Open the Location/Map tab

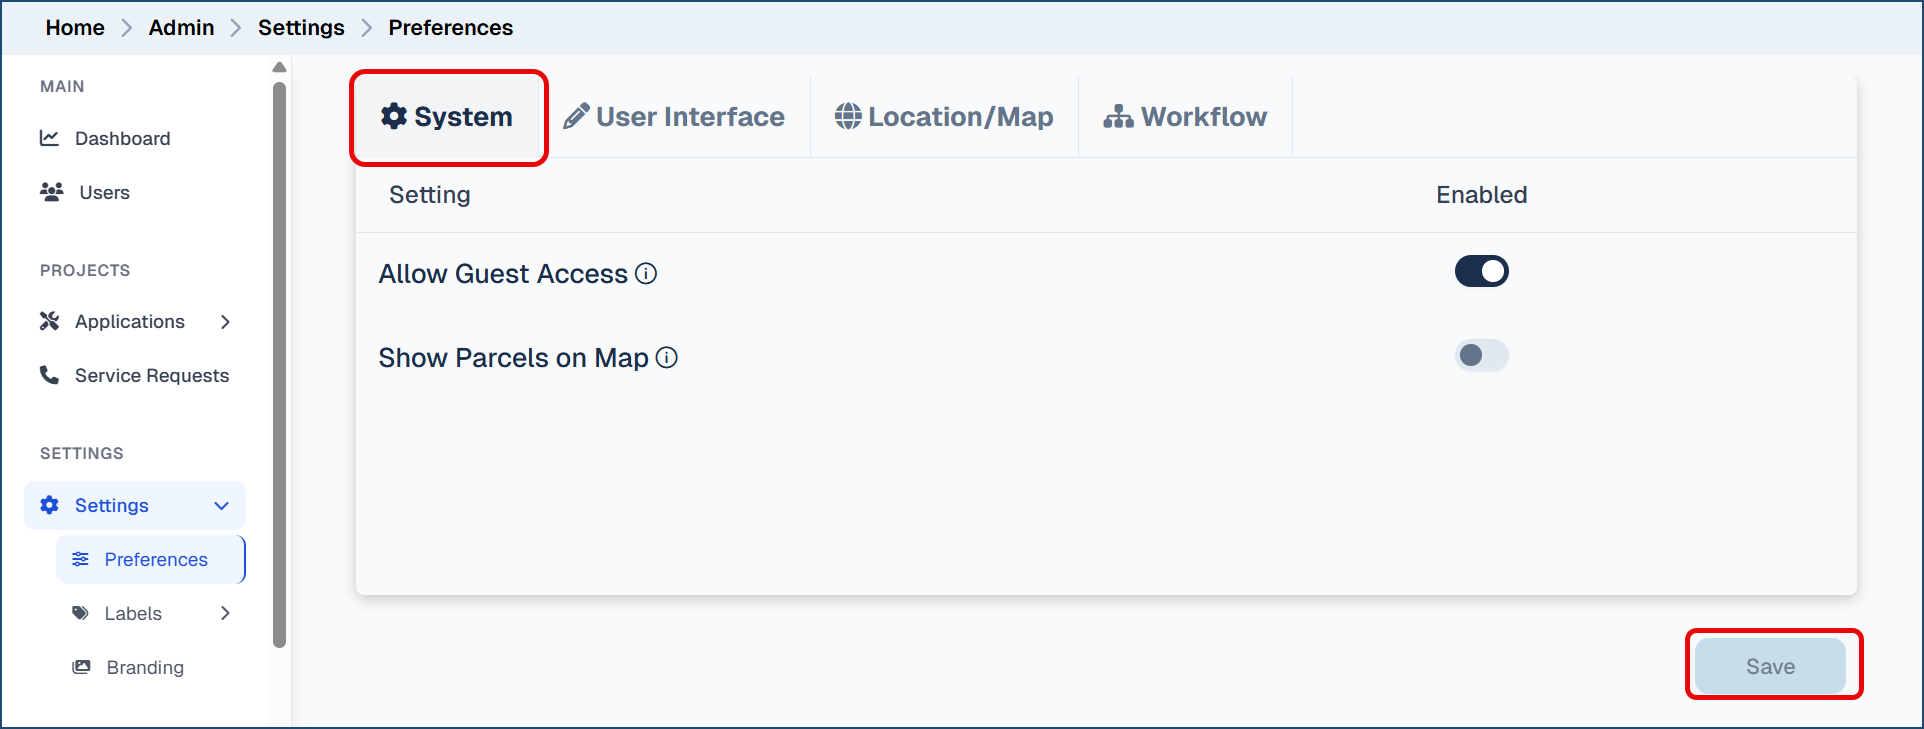coord(944,117)
